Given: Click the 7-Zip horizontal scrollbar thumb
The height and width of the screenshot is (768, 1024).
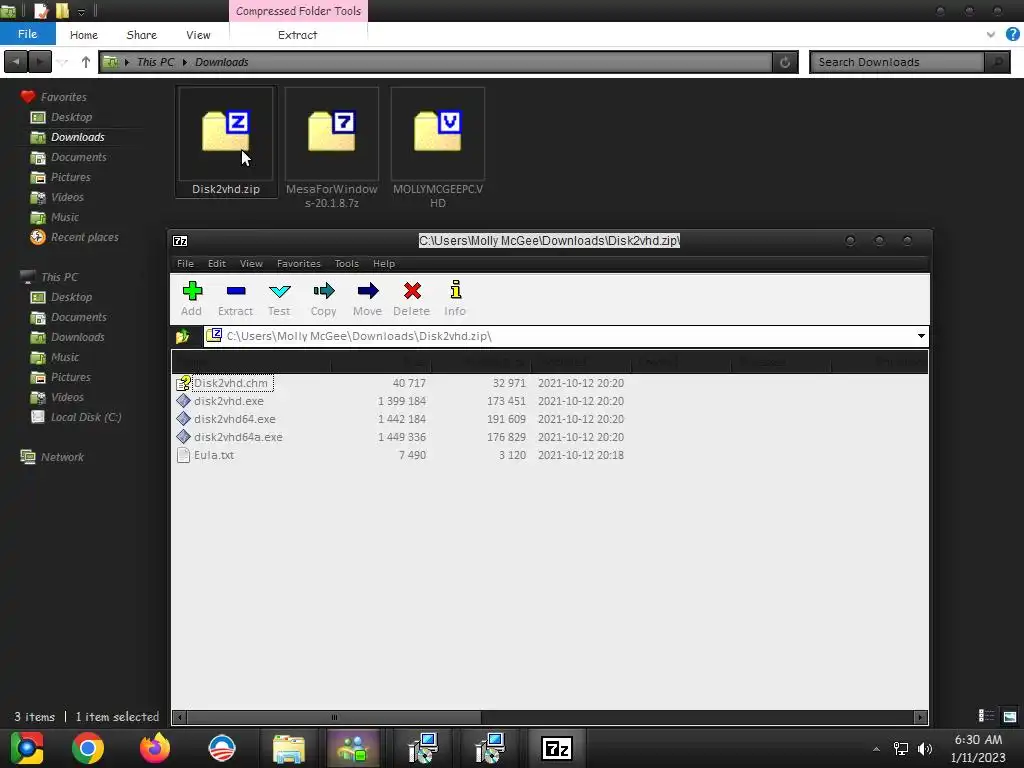Looking at the screenshot, I should point(334,718).
